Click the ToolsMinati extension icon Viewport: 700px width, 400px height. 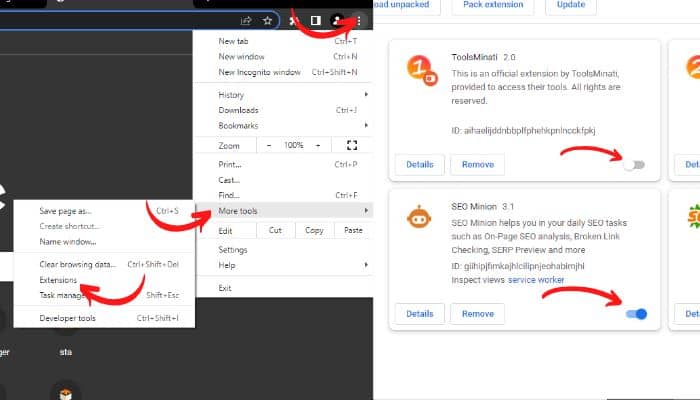[x=421, y=71]
